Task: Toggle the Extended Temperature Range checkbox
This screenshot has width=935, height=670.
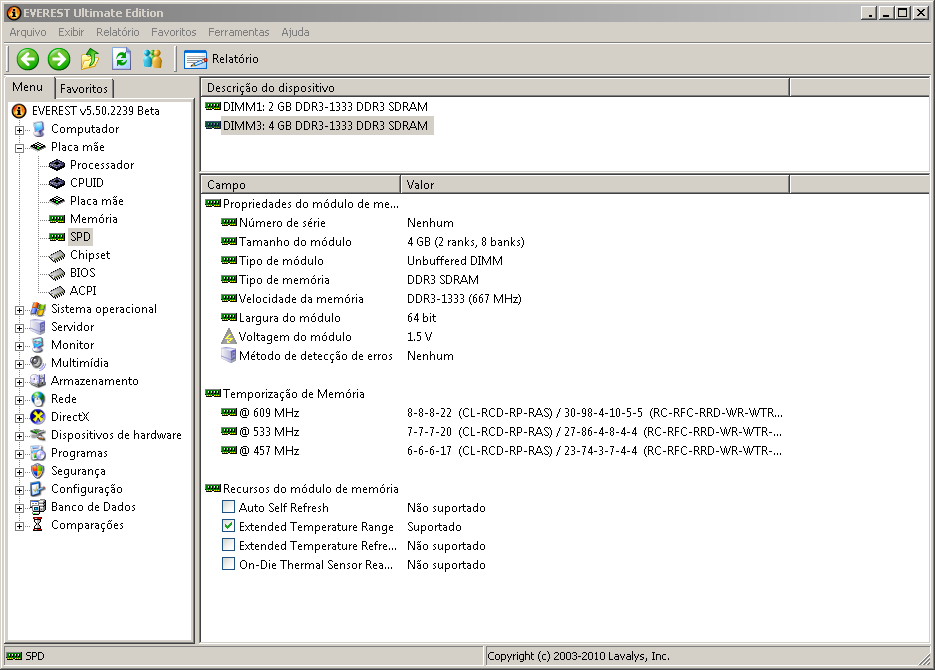Action: pyautogui.click(x=228, y=526)
